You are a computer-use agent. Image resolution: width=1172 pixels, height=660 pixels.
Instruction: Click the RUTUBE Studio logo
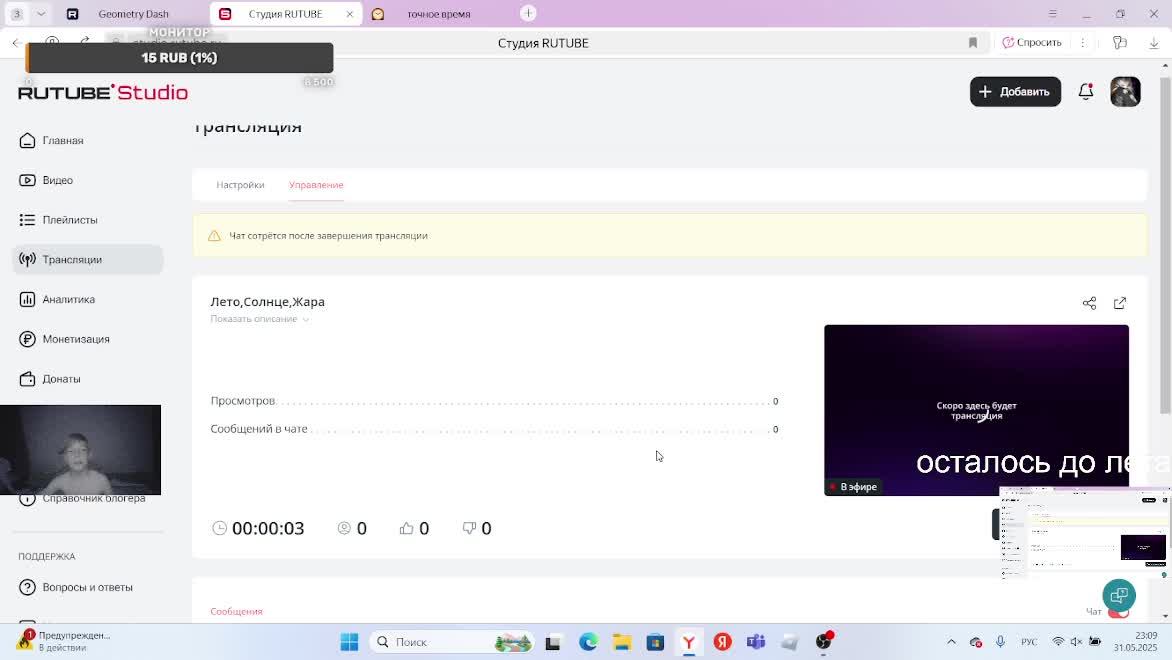pos(103,92)
